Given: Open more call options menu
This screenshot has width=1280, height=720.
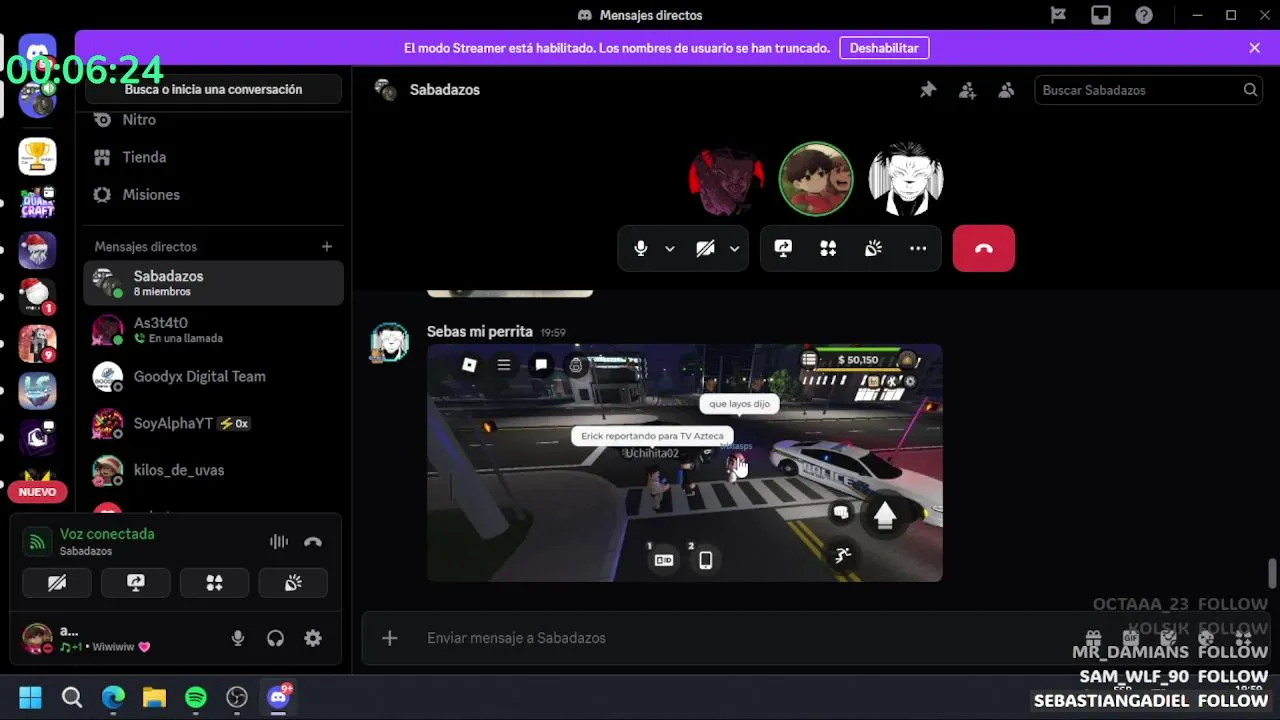Looking at the screenshot, I should [918, 249].
